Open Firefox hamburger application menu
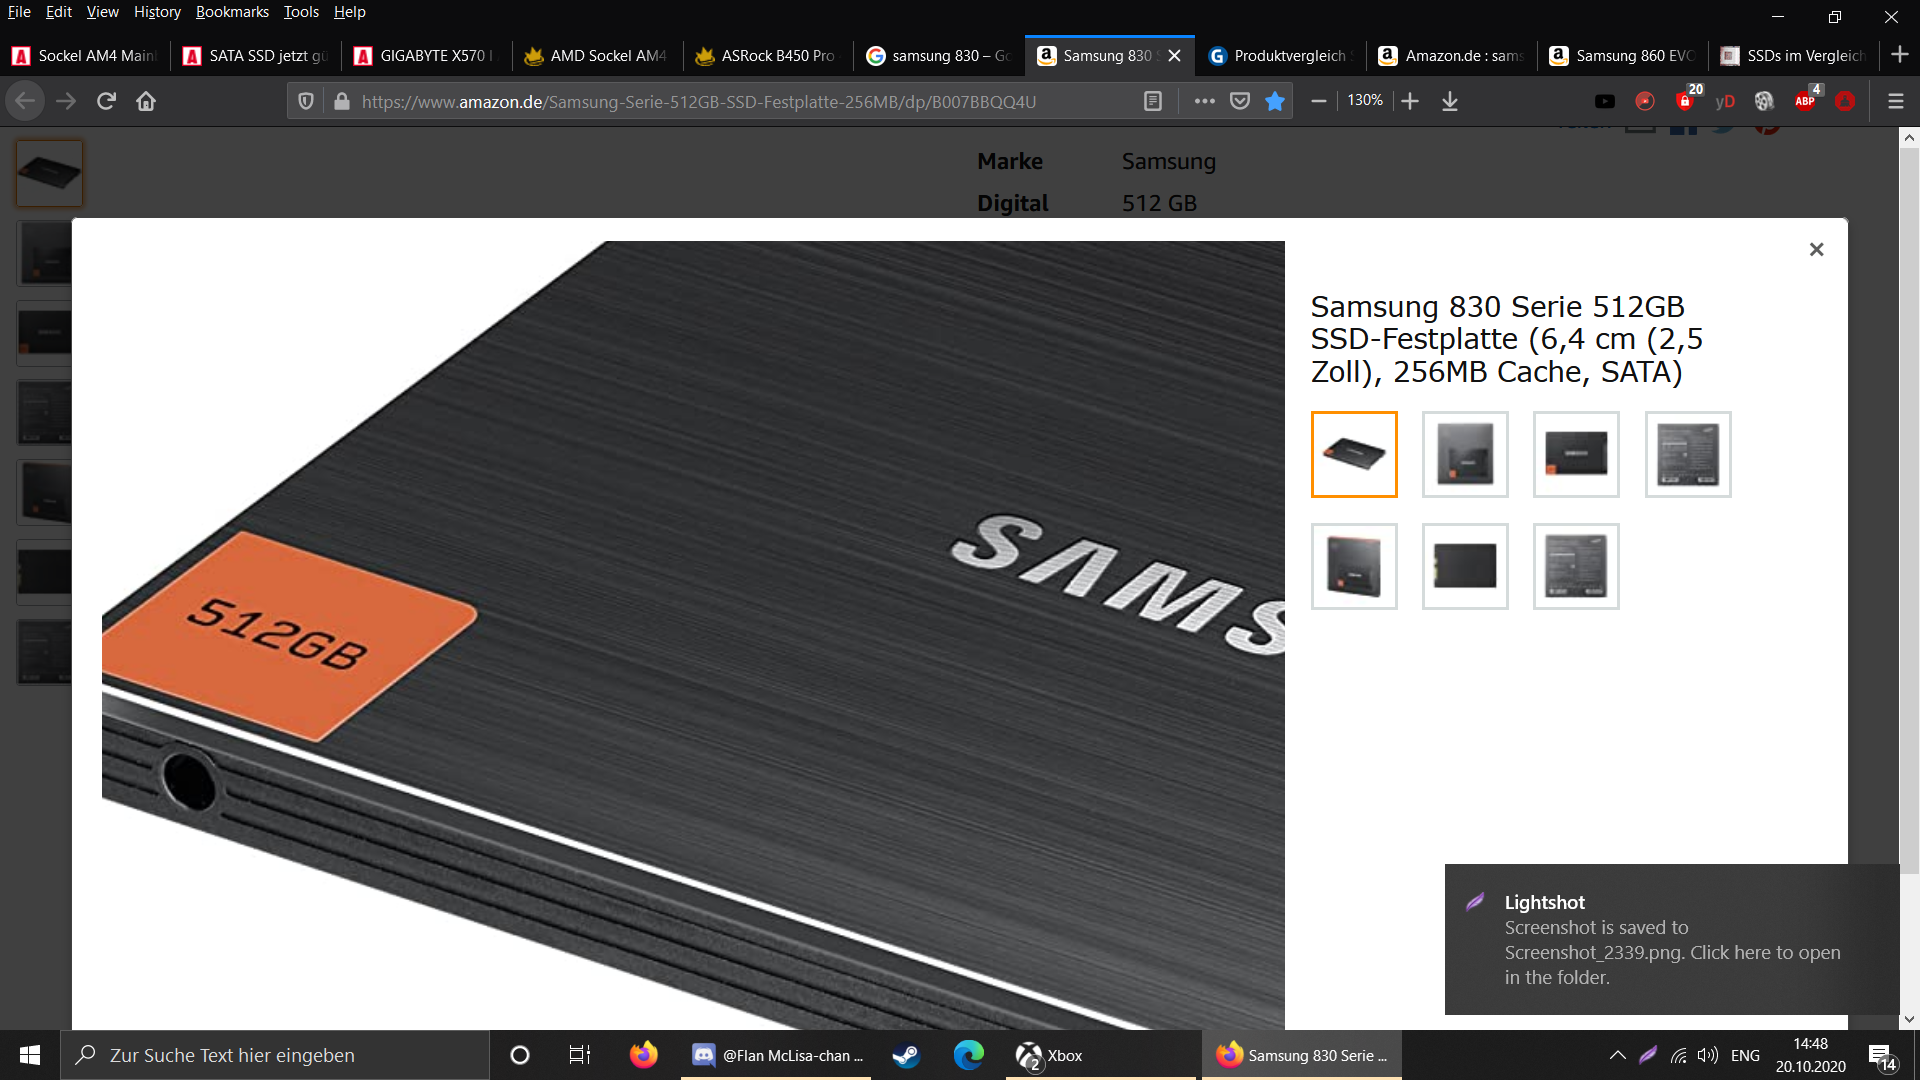This screenshot has width=1920, height=1080. (1895, 101)
